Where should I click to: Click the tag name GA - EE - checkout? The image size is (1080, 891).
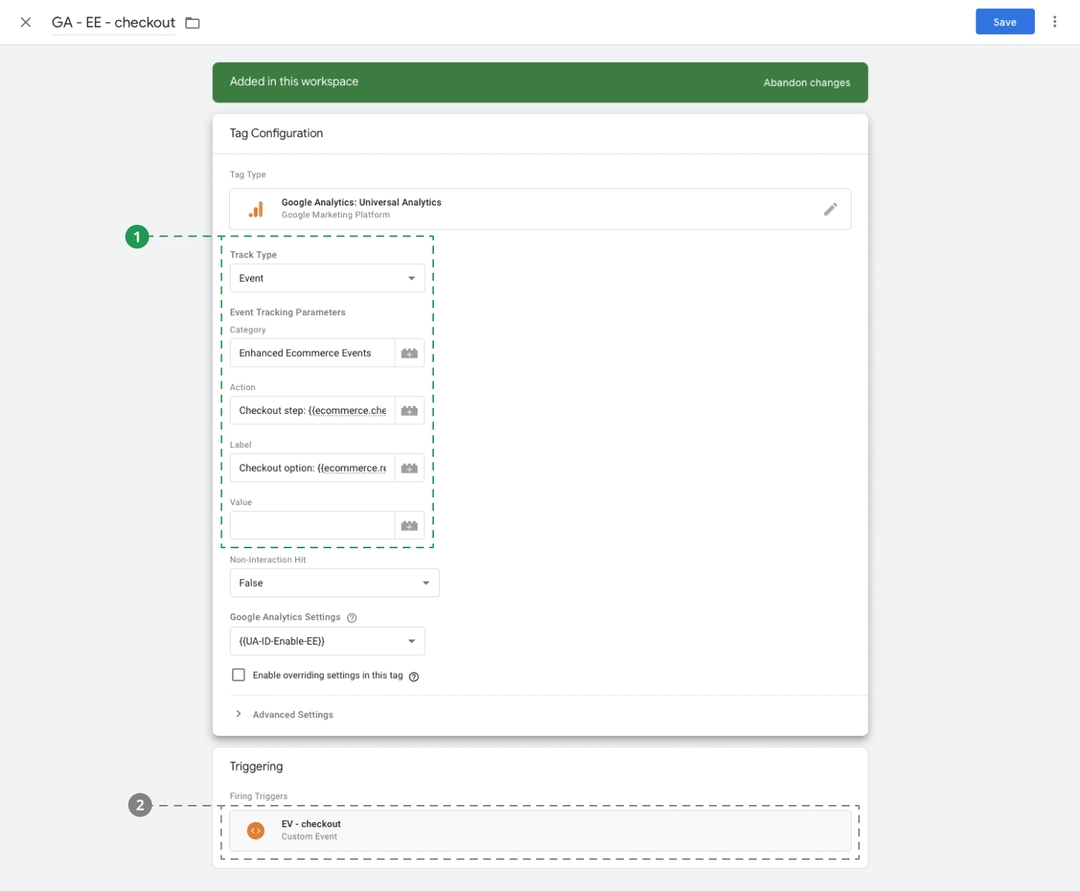tap(114, 22)
